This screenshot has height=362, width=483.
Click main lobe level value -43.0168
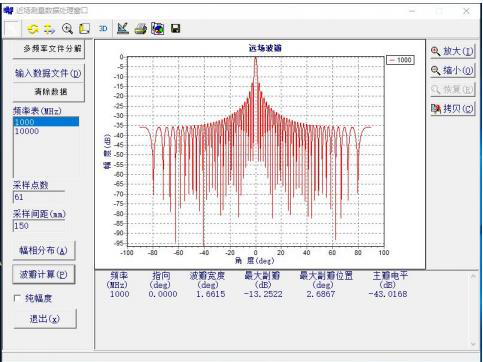[388, 294]
